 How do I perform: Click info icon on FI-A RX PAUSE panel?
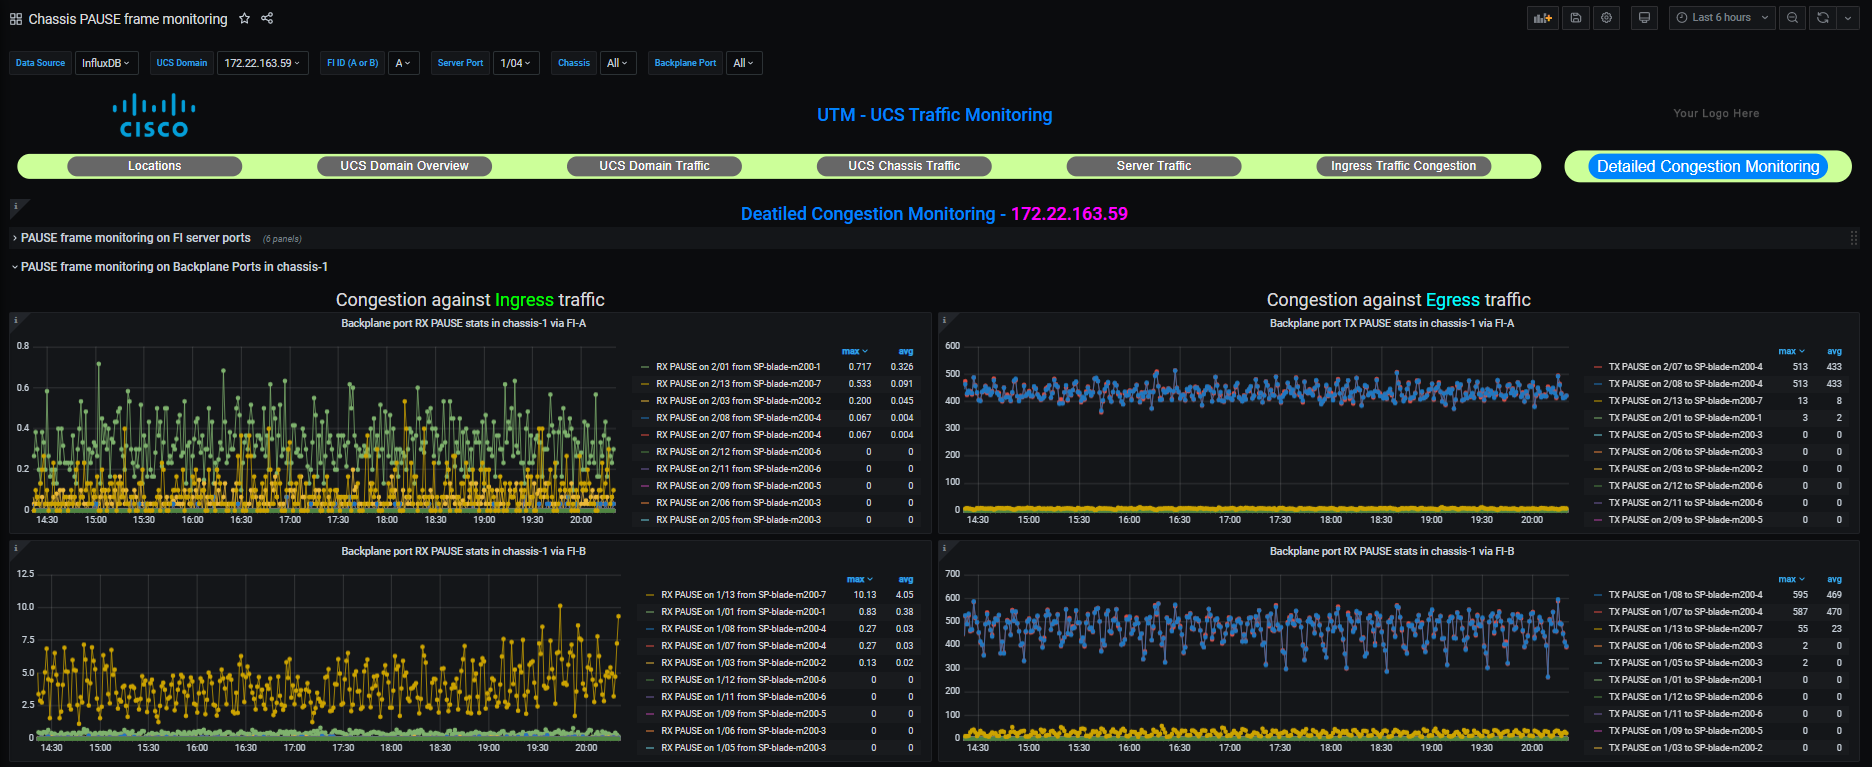point(16,321)
